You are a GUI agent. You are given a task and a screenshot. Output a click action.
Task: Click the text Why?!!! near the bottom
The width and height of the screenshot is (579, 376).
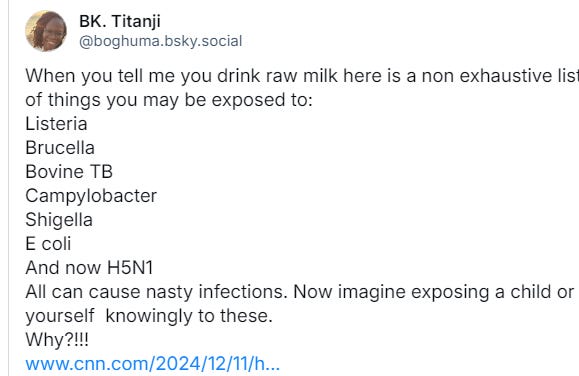[57, 340]
